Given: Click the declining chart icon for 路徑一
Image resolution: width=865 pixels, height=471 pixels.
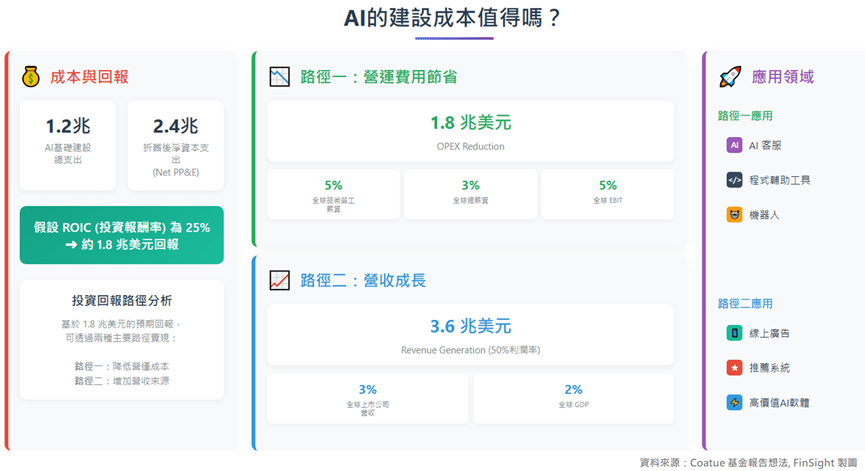Looking at the screenshot, I should pos(280,77).
